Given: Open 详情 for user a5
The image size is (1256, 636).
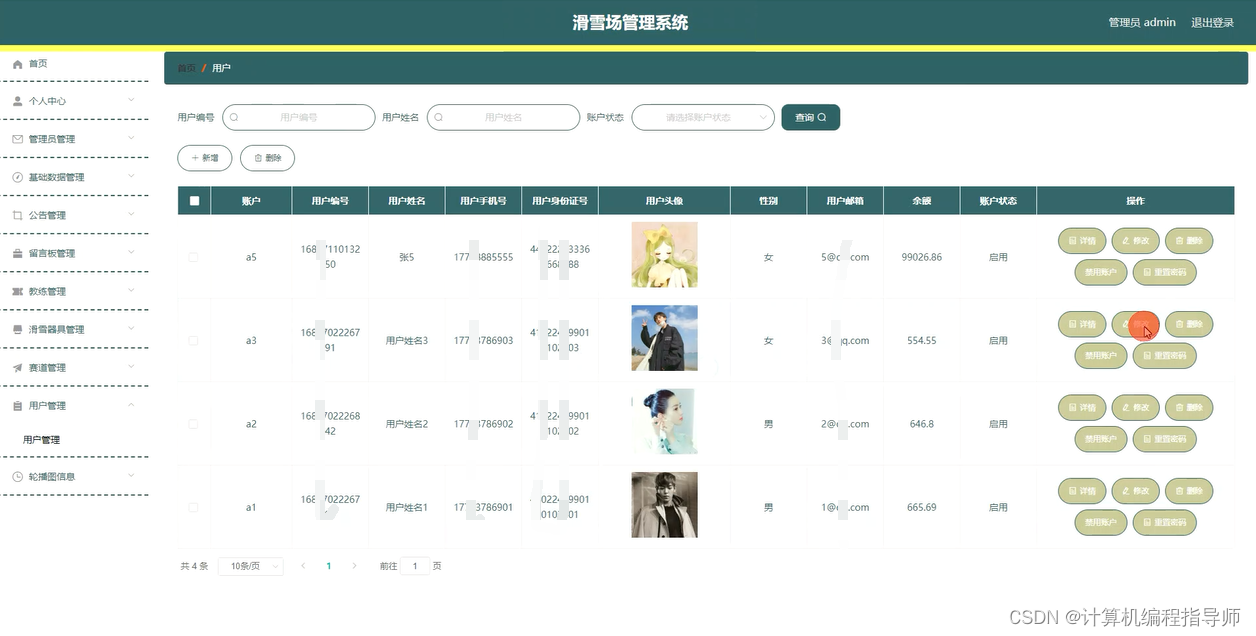Looking at the screenshot, I should tap(1082, 240).
